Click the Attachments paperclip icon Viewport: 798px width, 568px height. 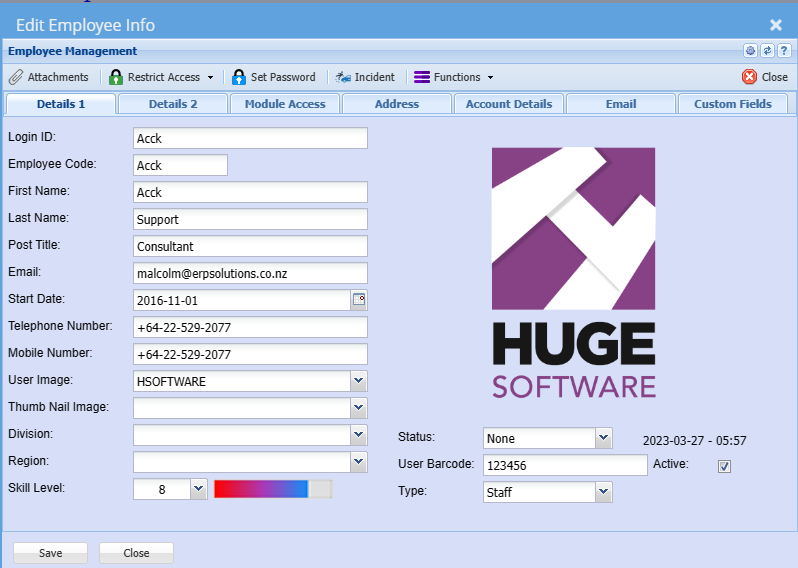pos(16,77)
